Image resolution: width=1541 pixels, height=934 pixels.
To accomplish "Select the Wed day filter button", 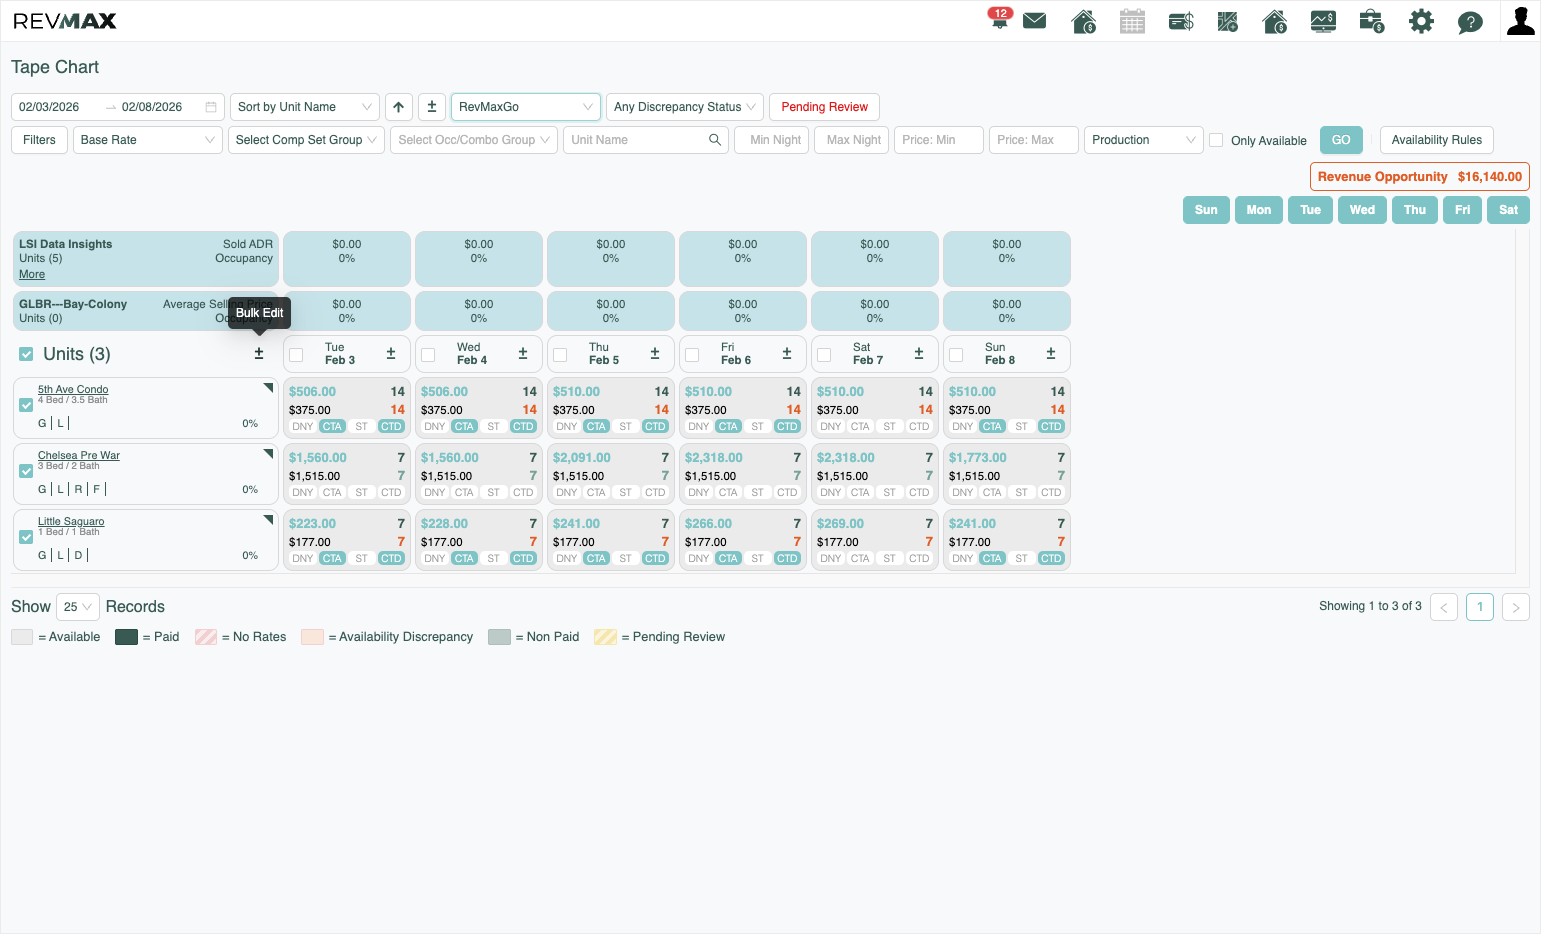I will (1362, 210).
